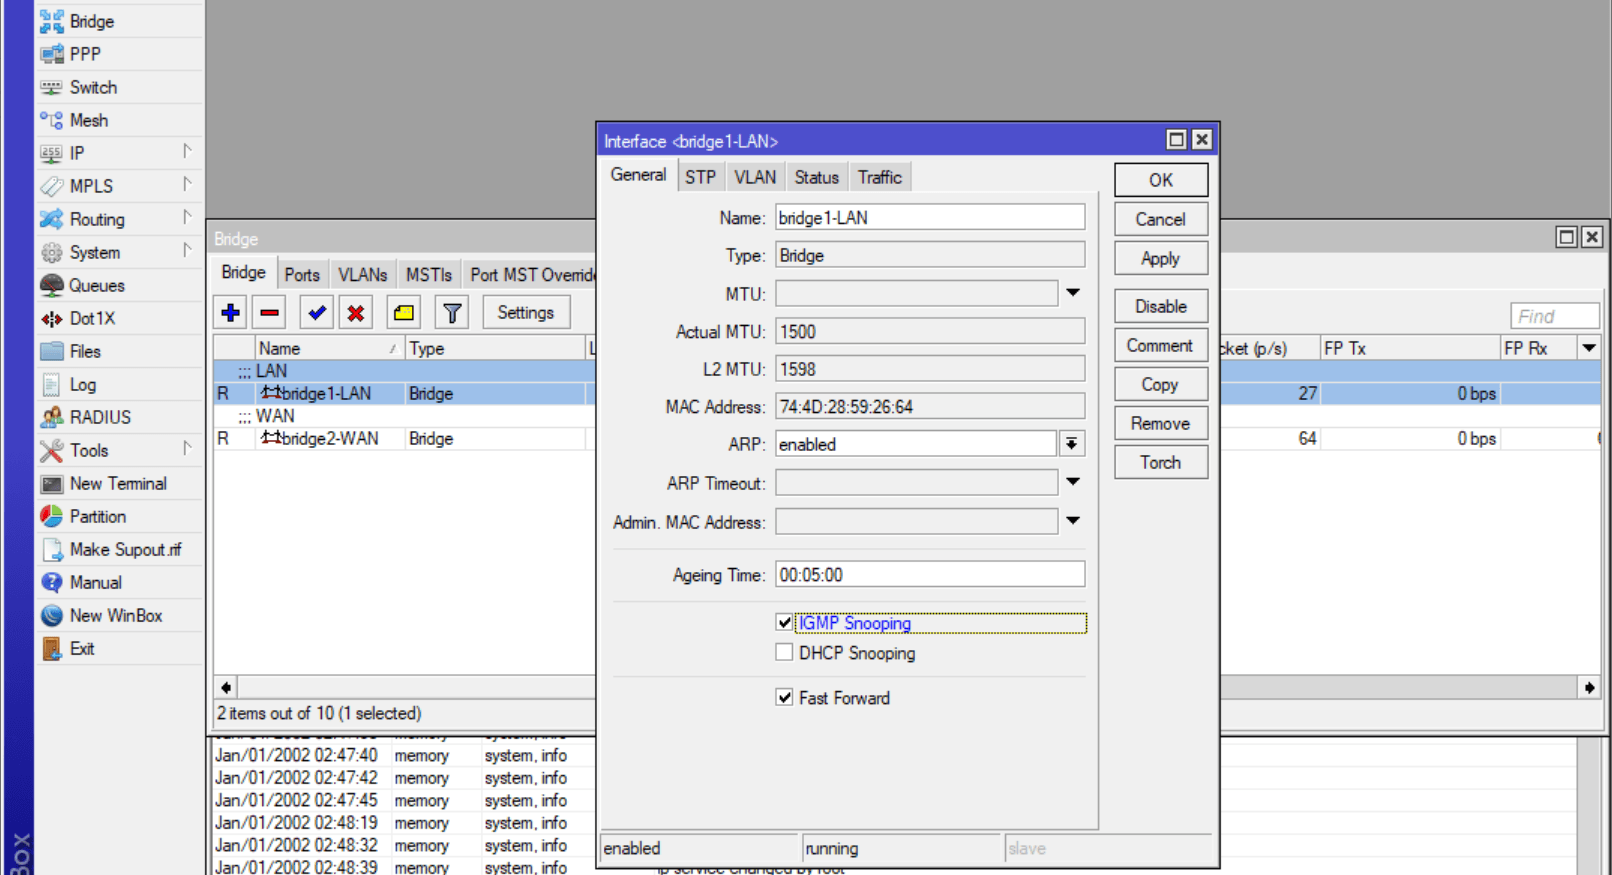Click the Find search box
Viewport: 1612px width, 875px height.
coord(1555,316)
